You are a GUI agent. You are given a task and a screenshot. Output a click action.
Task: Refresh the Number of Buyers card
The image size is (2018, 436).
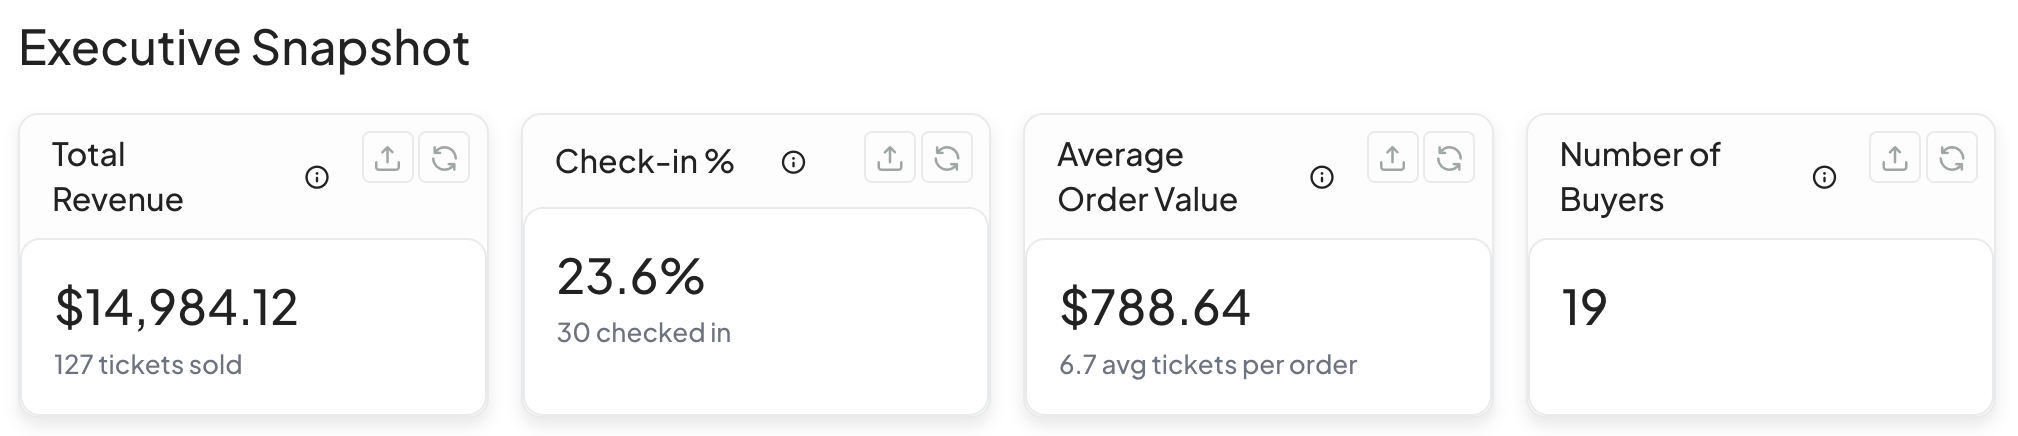(1952, 158)
